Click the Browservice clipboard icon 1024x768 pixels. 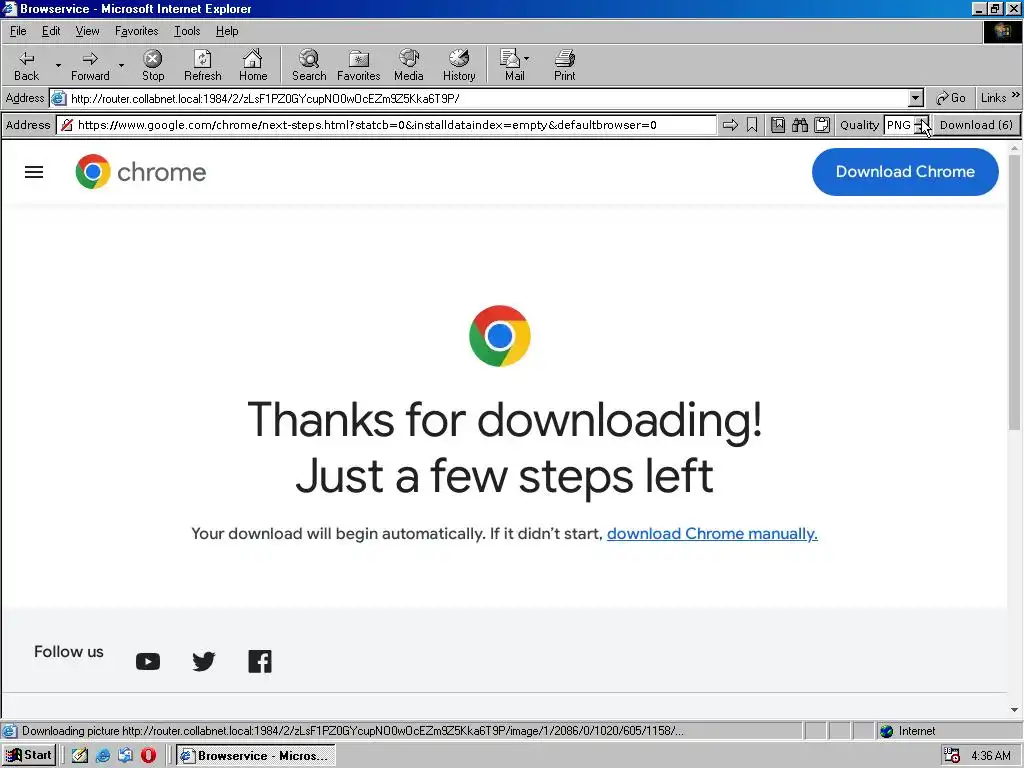tap(822, 125)
